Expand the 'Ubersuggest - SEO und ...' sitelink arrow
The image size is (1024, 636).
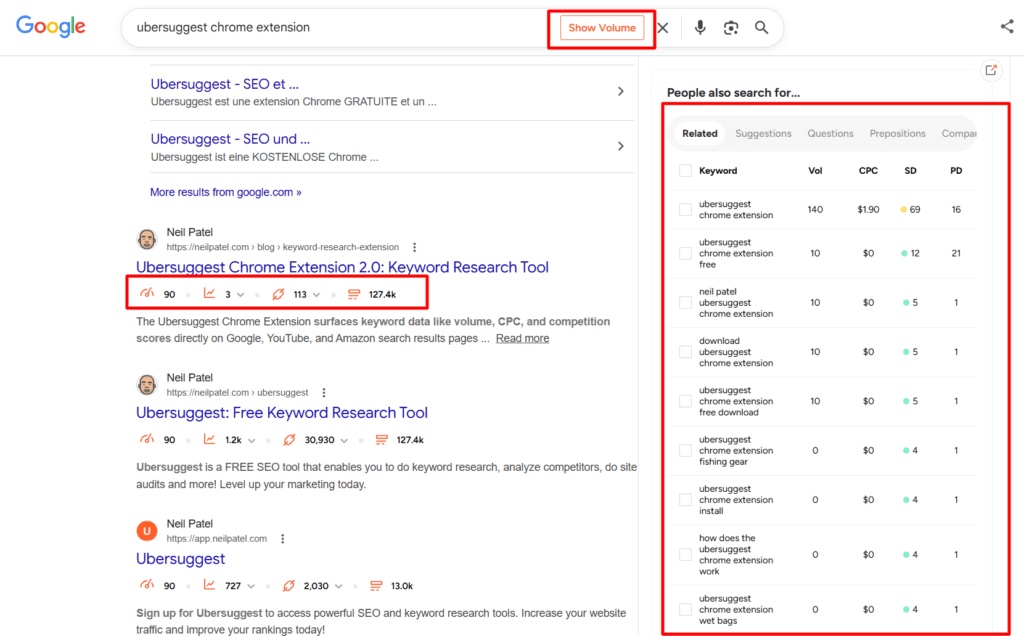tap(620, 146)
